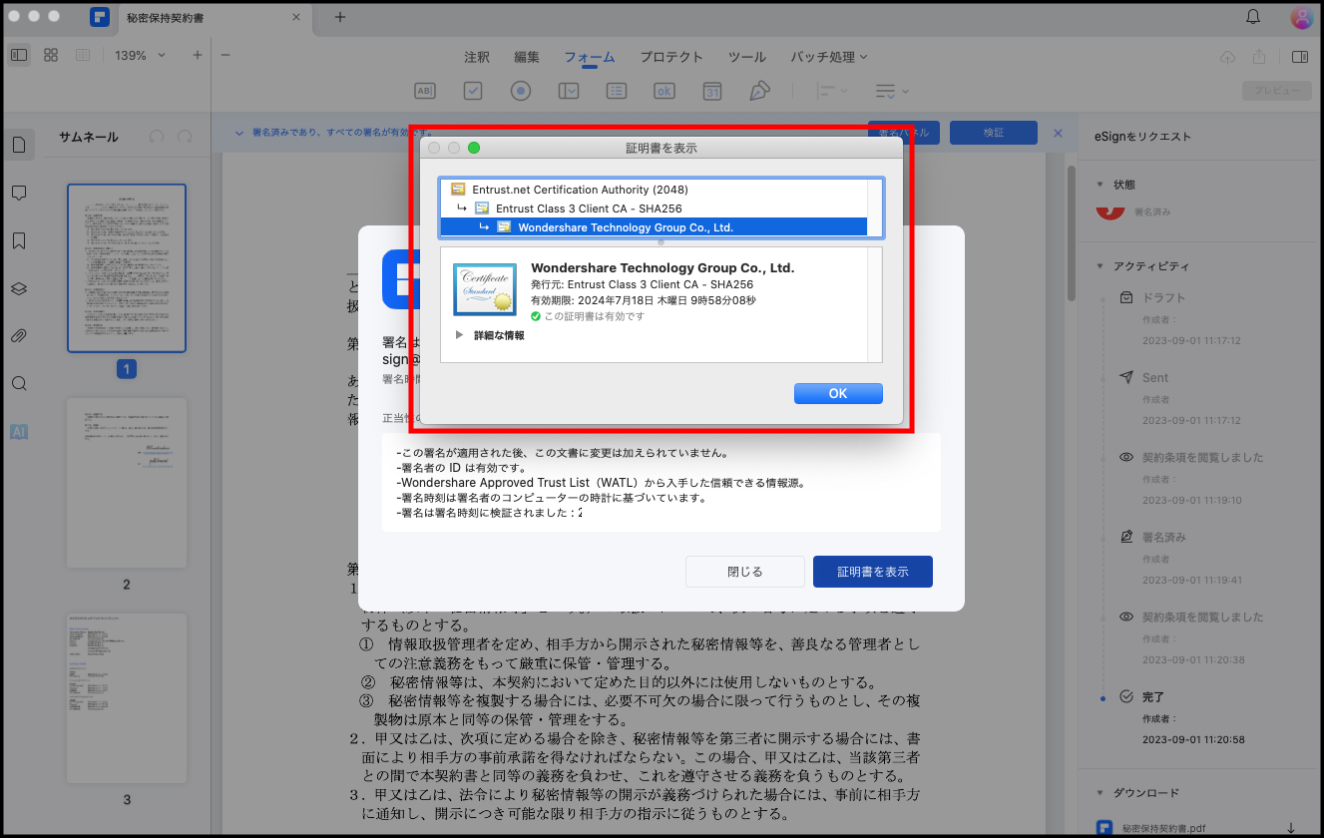Image resolution: width=1324 pixels, height=838 pixels.
Task: Open the AI assistant sidebar icon
Action: click(x=18, y=432)
